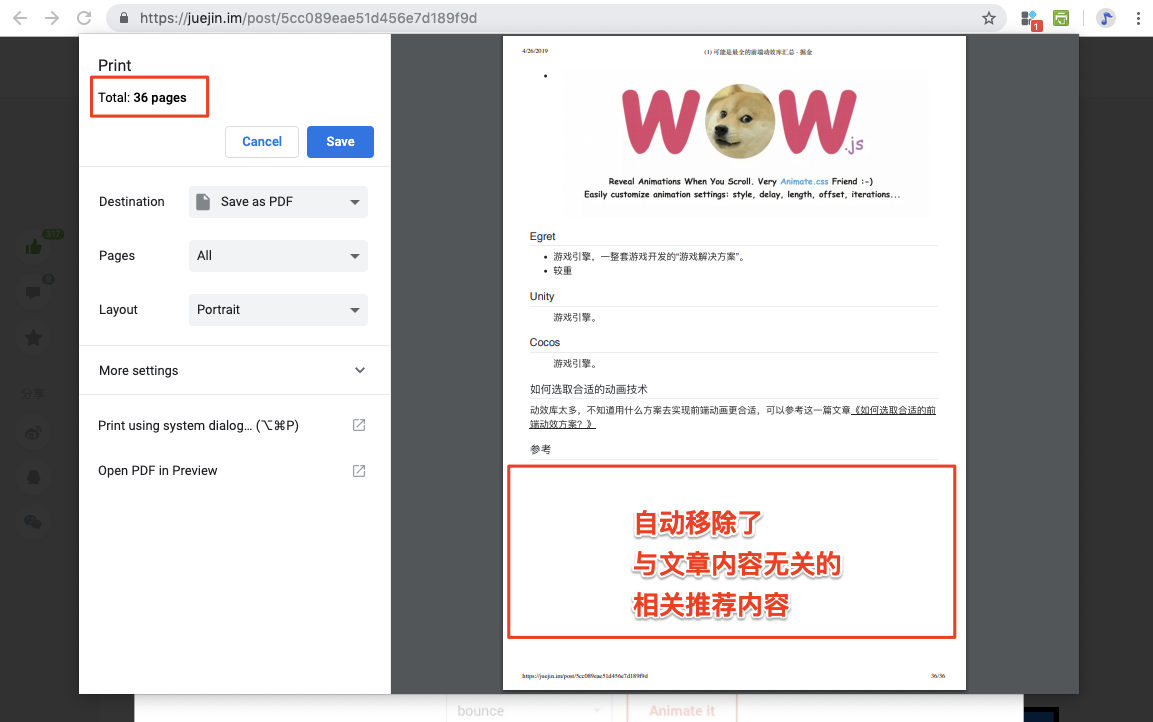Share the article to Weibo

pyautogui.click(x=33, y=431)
